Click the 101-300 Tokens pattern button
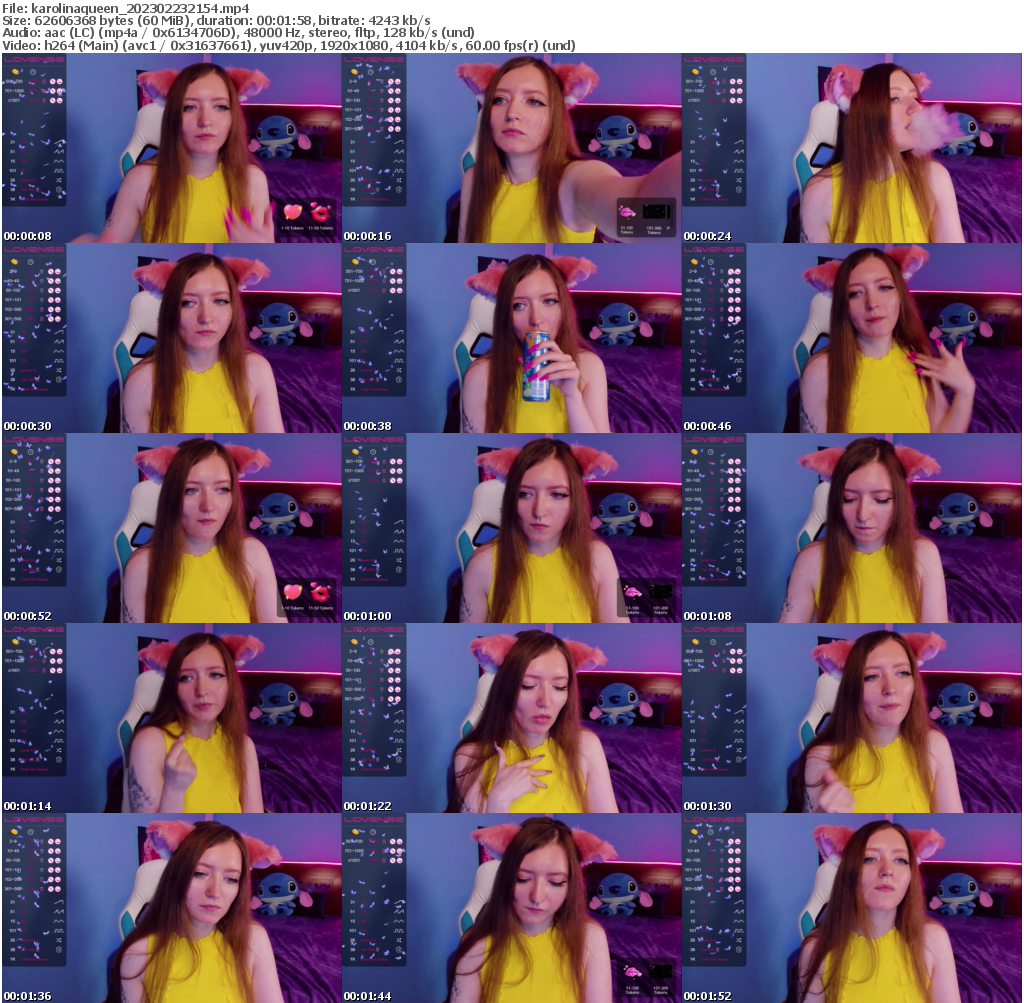The image size is (1024, 1003). 655,211
